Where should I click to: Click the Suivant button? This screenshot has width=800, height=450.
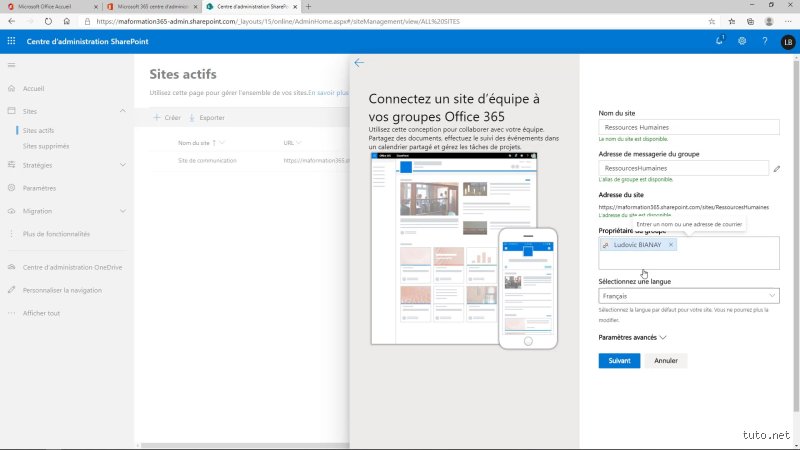[619, 361]
